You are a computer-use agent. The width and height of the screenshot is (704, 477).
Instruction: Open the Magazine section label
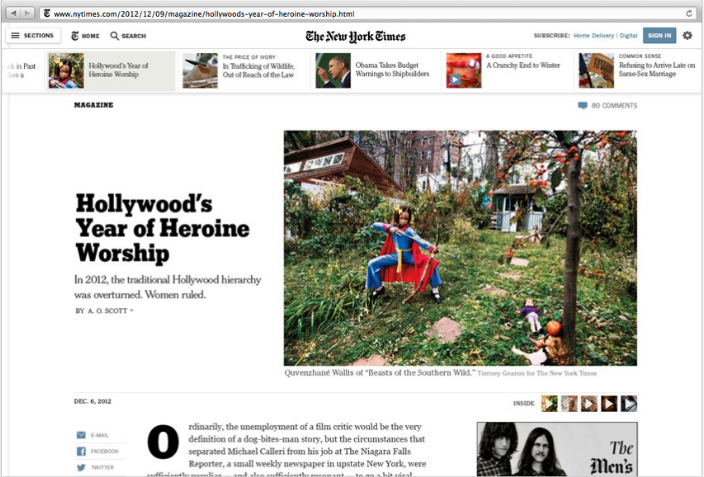(93, 105)
